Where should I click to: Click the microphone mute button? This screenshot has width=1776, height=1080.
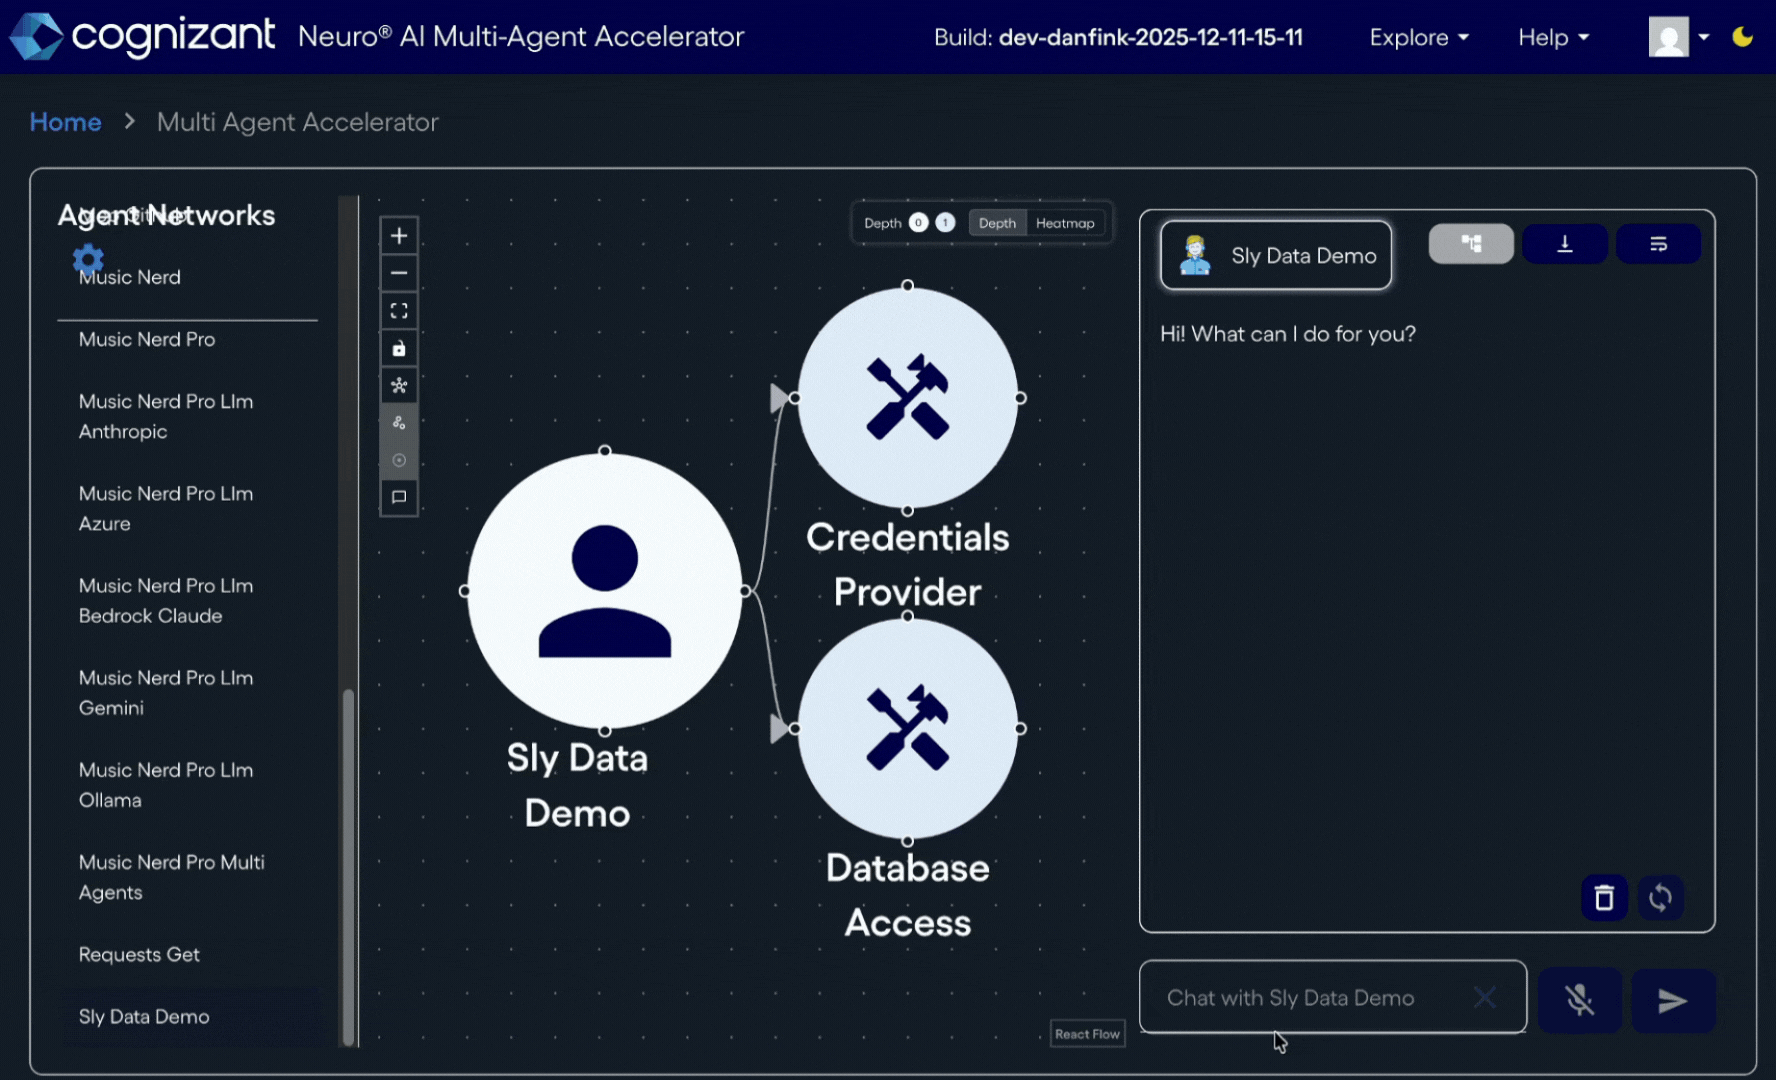coord(1579,1000)
